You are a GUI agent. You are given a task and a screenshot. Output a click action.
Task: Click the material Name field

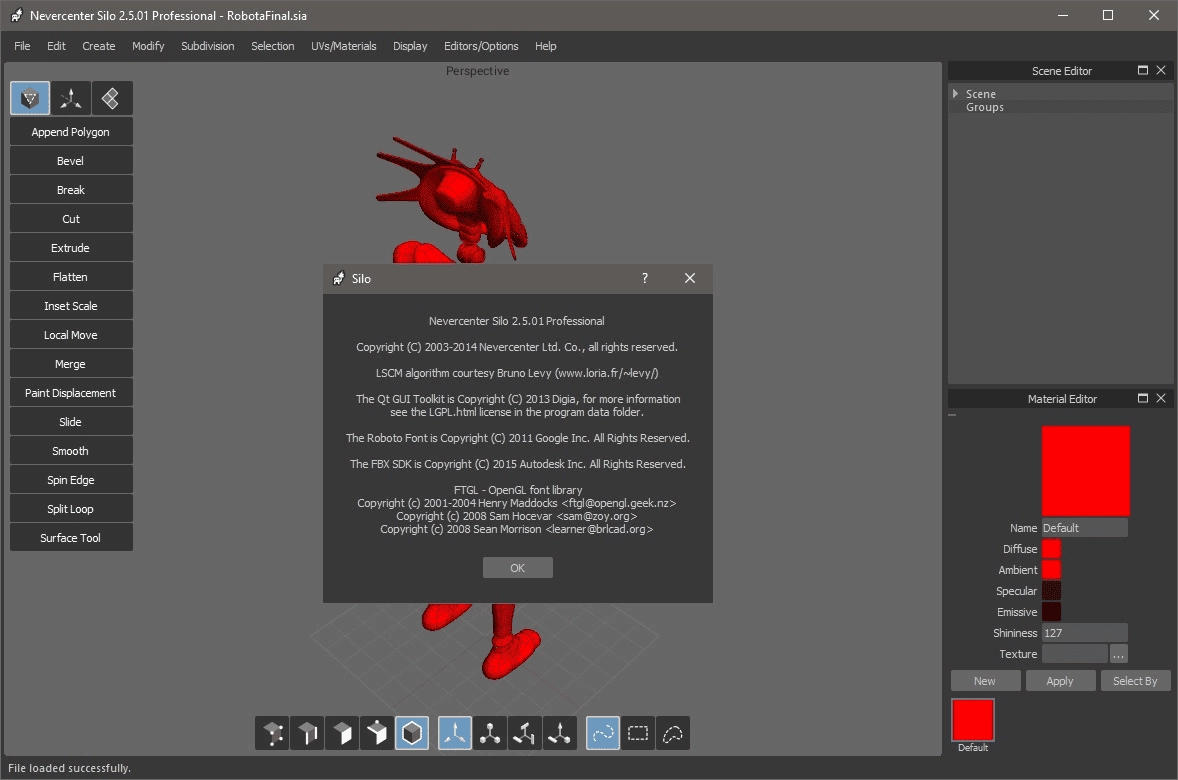1084,528
